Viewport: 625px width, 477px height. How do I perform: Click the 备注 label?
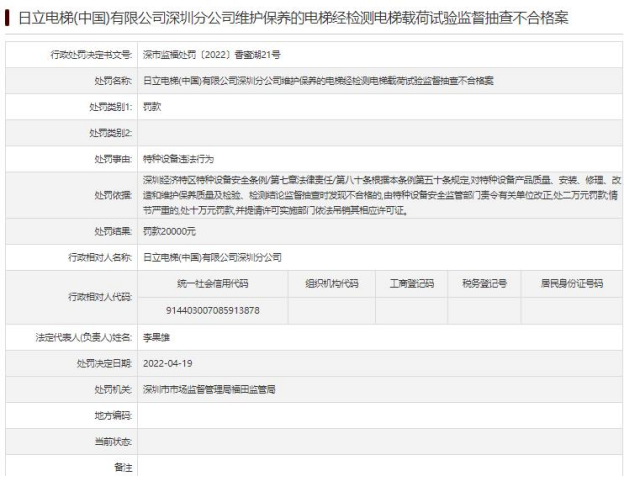[x=123, y=467]
